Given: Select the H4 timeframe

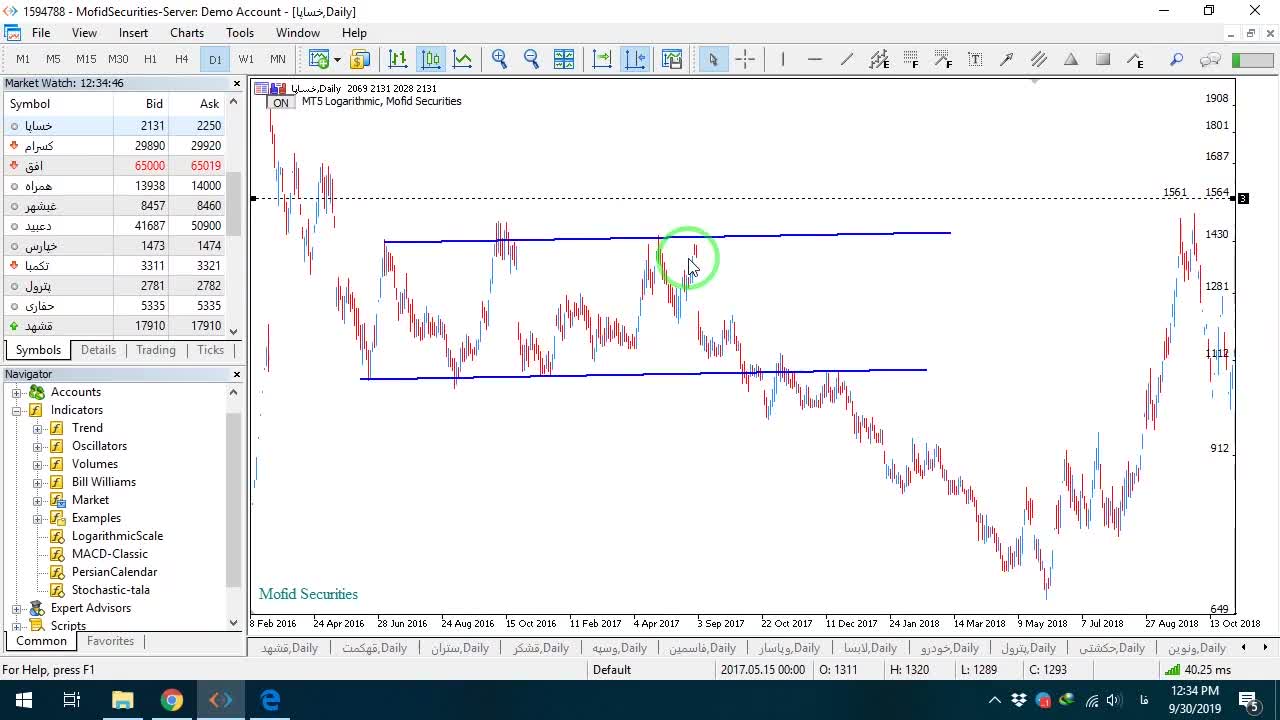Looking at the screenshot, I should [182, 59].
